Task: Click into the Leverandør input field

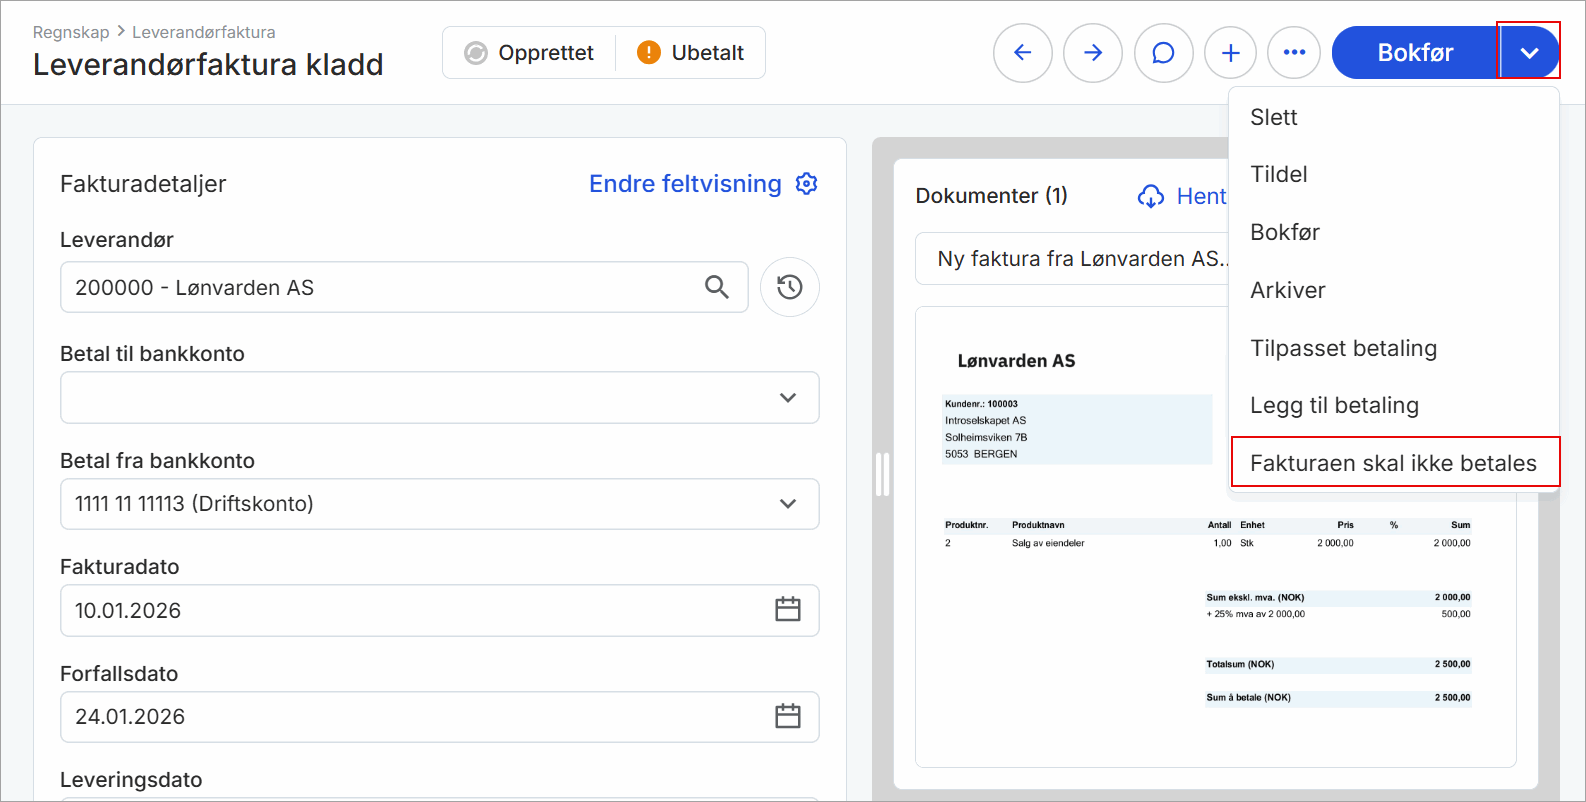Action: [x=380, y=288]
